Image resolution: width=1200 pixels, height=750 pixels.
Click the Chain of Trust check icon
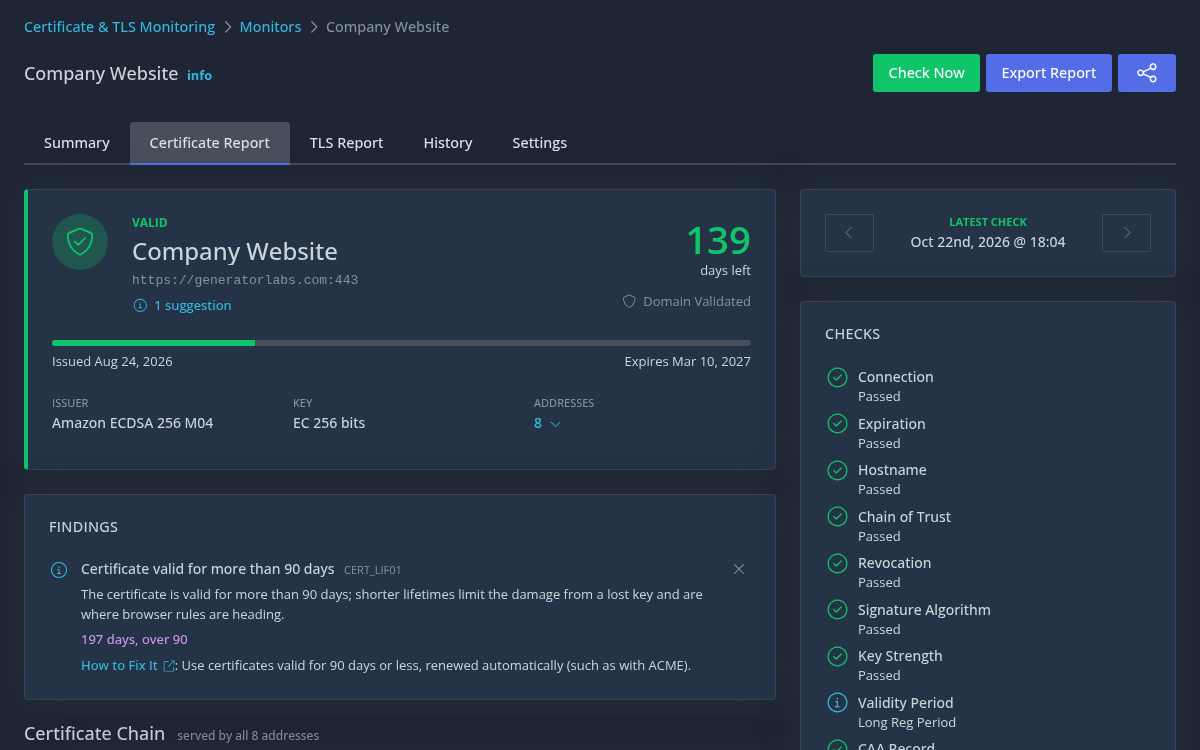pos(838,517)
